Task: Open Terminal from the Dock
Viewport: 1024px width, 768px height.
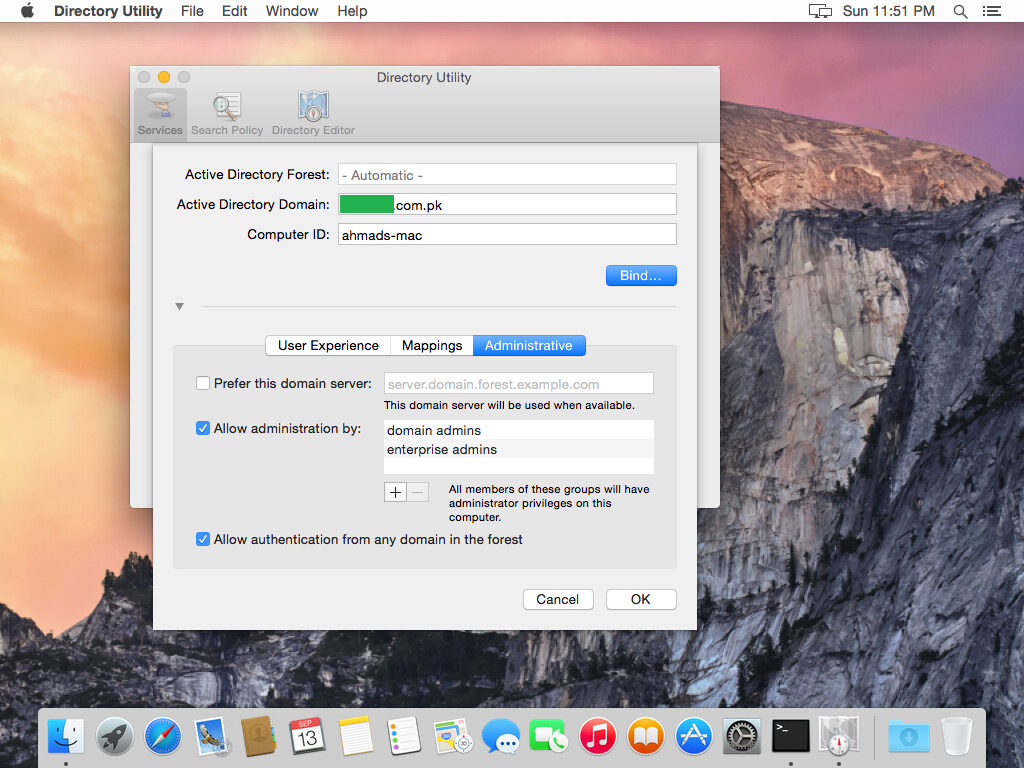Action: (x=790, y=736)
